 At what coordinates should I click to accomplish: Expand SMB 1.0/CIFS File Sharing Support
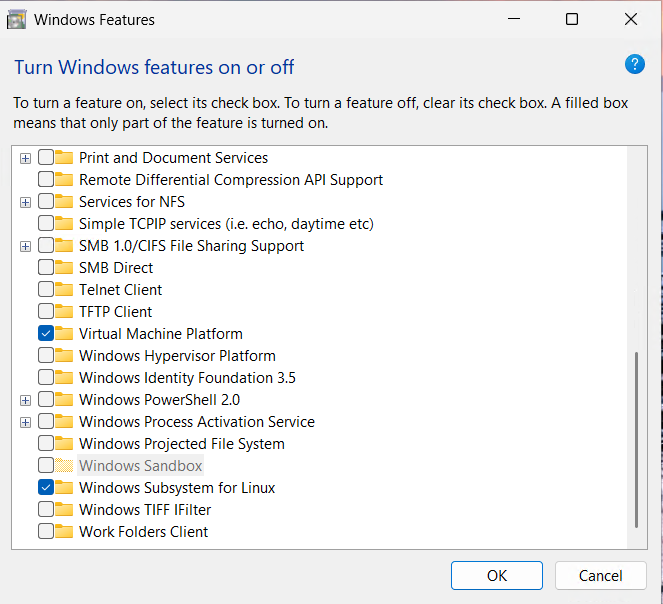(x=25, y=246)
